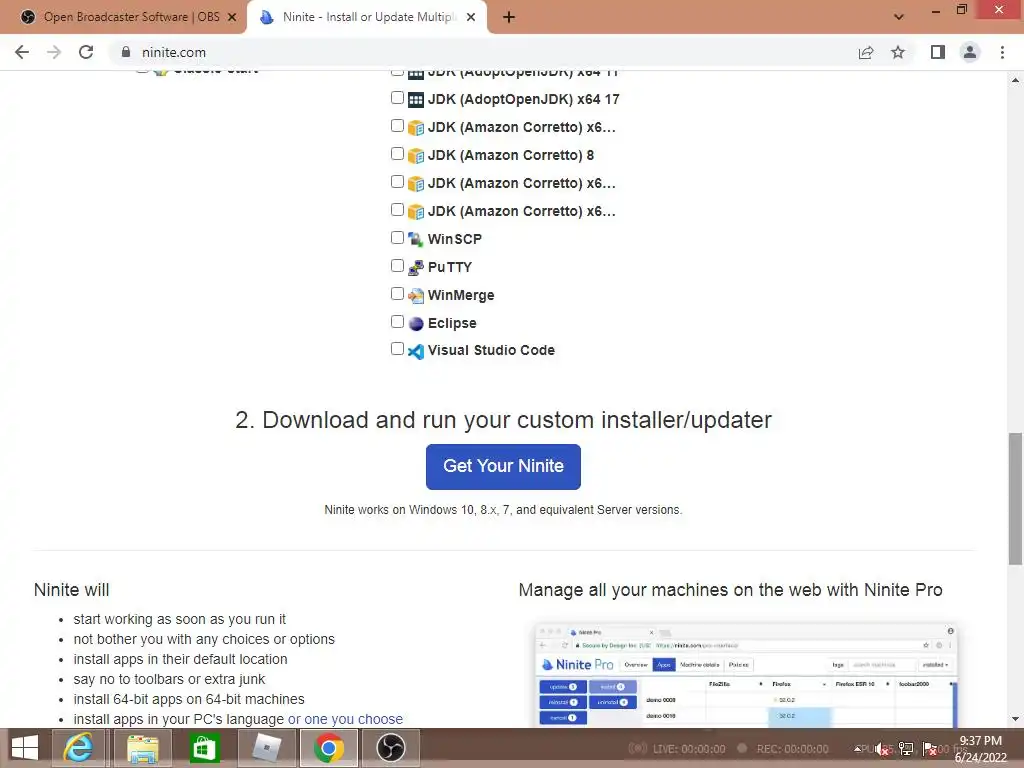
Task: Click 'say no to toolbars or extra junk'
Action: pos(169,679)
